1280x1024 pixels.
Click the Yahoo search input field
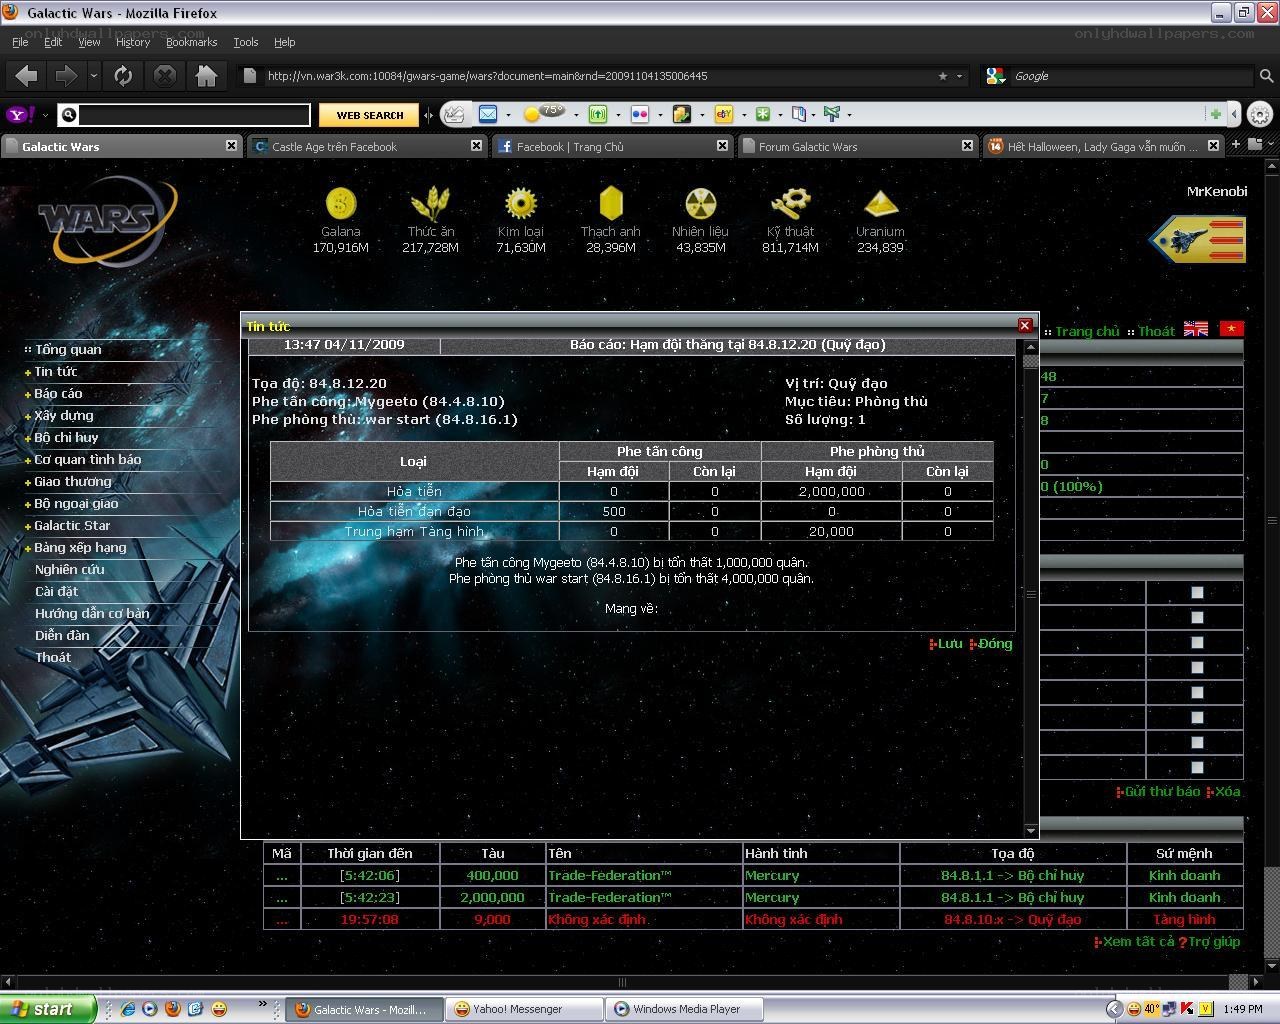194,115
